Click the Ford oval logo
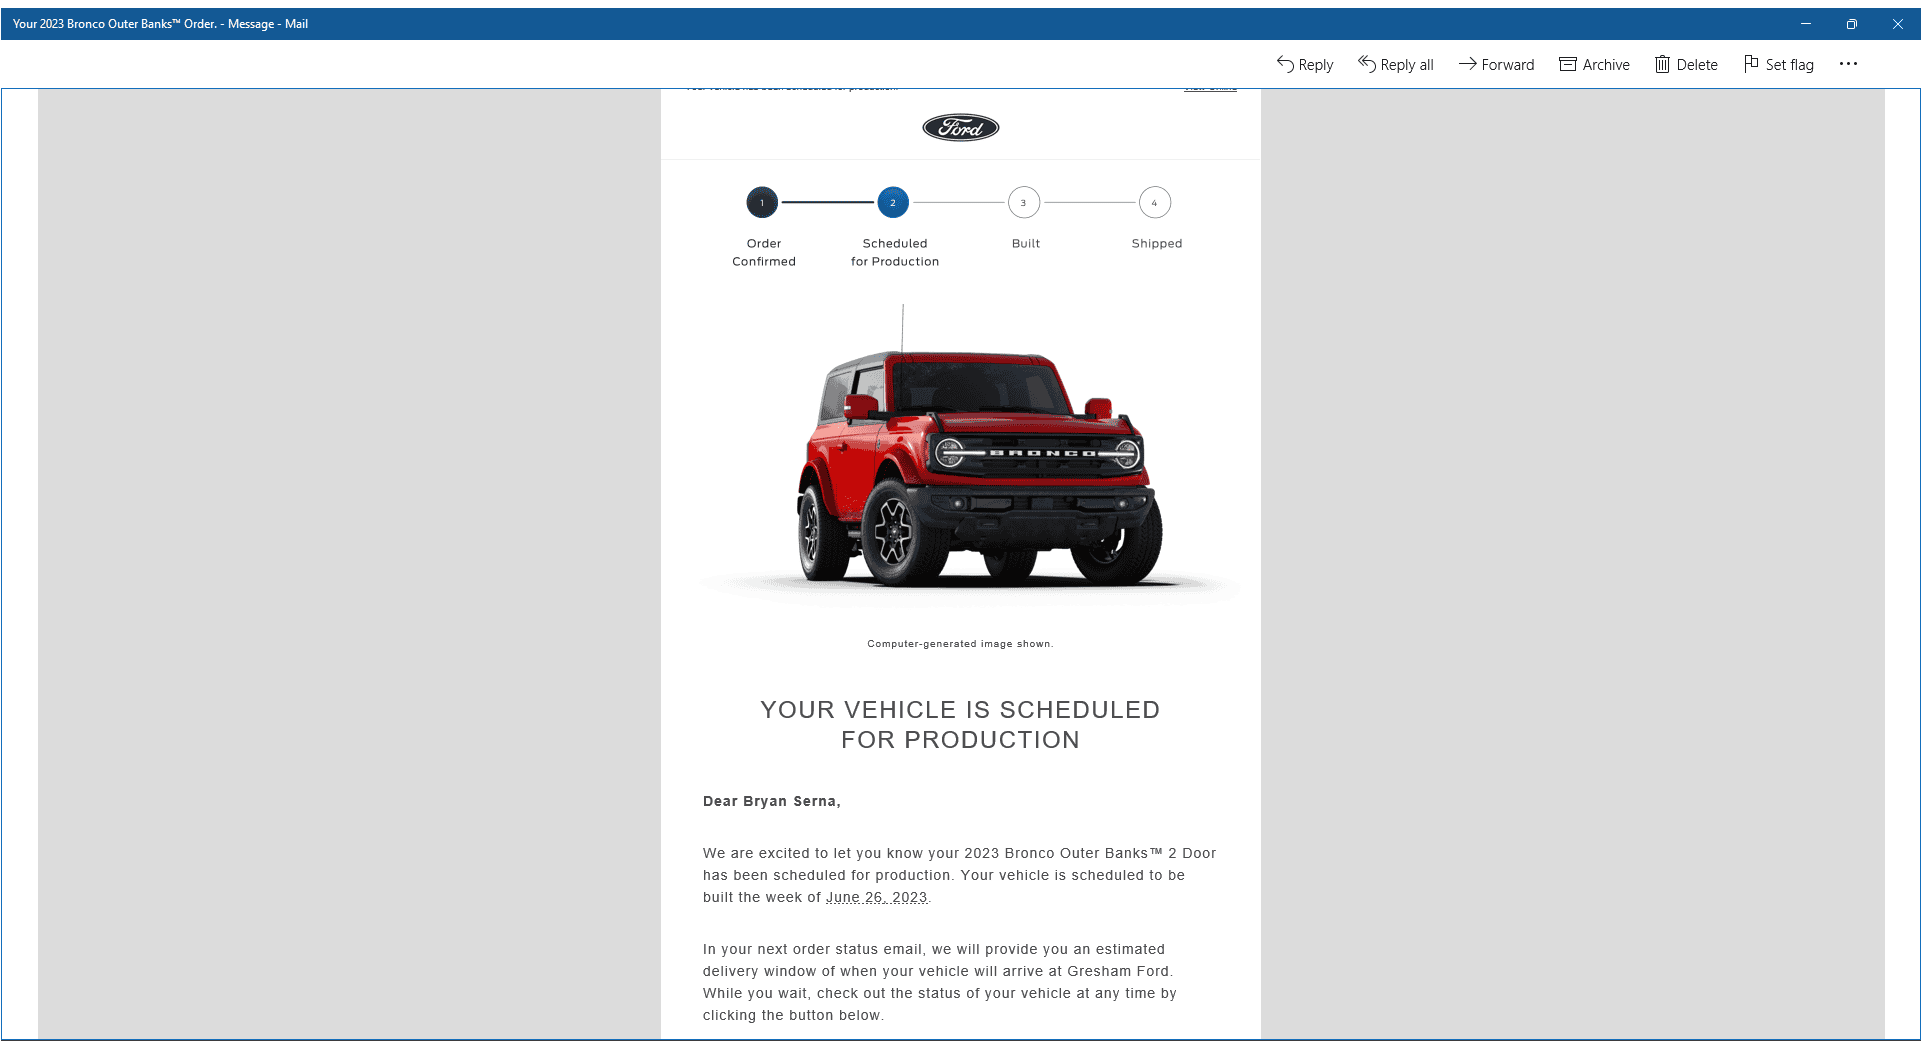Viewport: 1922px width, 1041px height. click(x=960, y=127)
